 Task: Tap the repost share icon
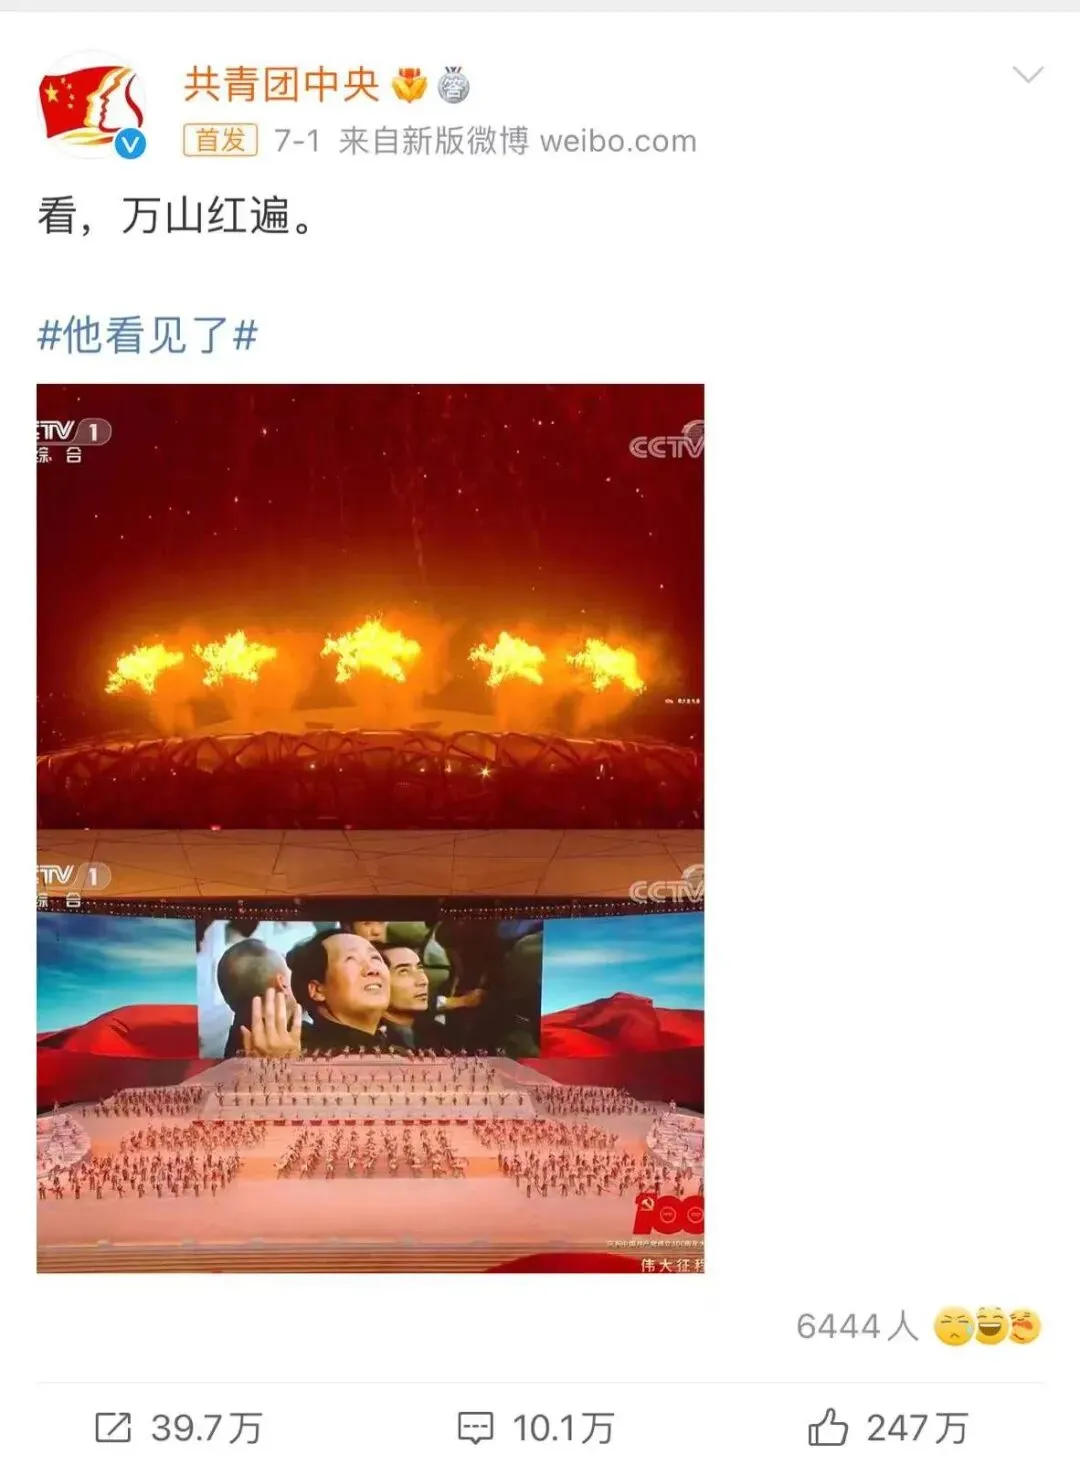113,1427
